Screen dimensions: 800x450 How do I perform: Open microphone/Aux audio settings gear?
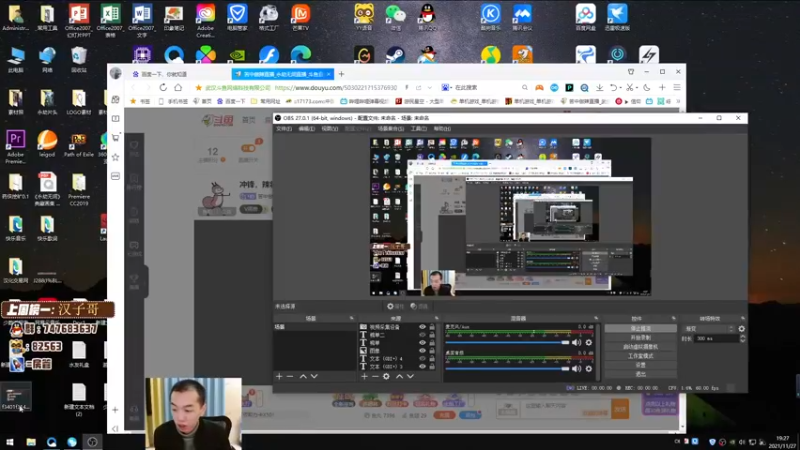(589, 342)
